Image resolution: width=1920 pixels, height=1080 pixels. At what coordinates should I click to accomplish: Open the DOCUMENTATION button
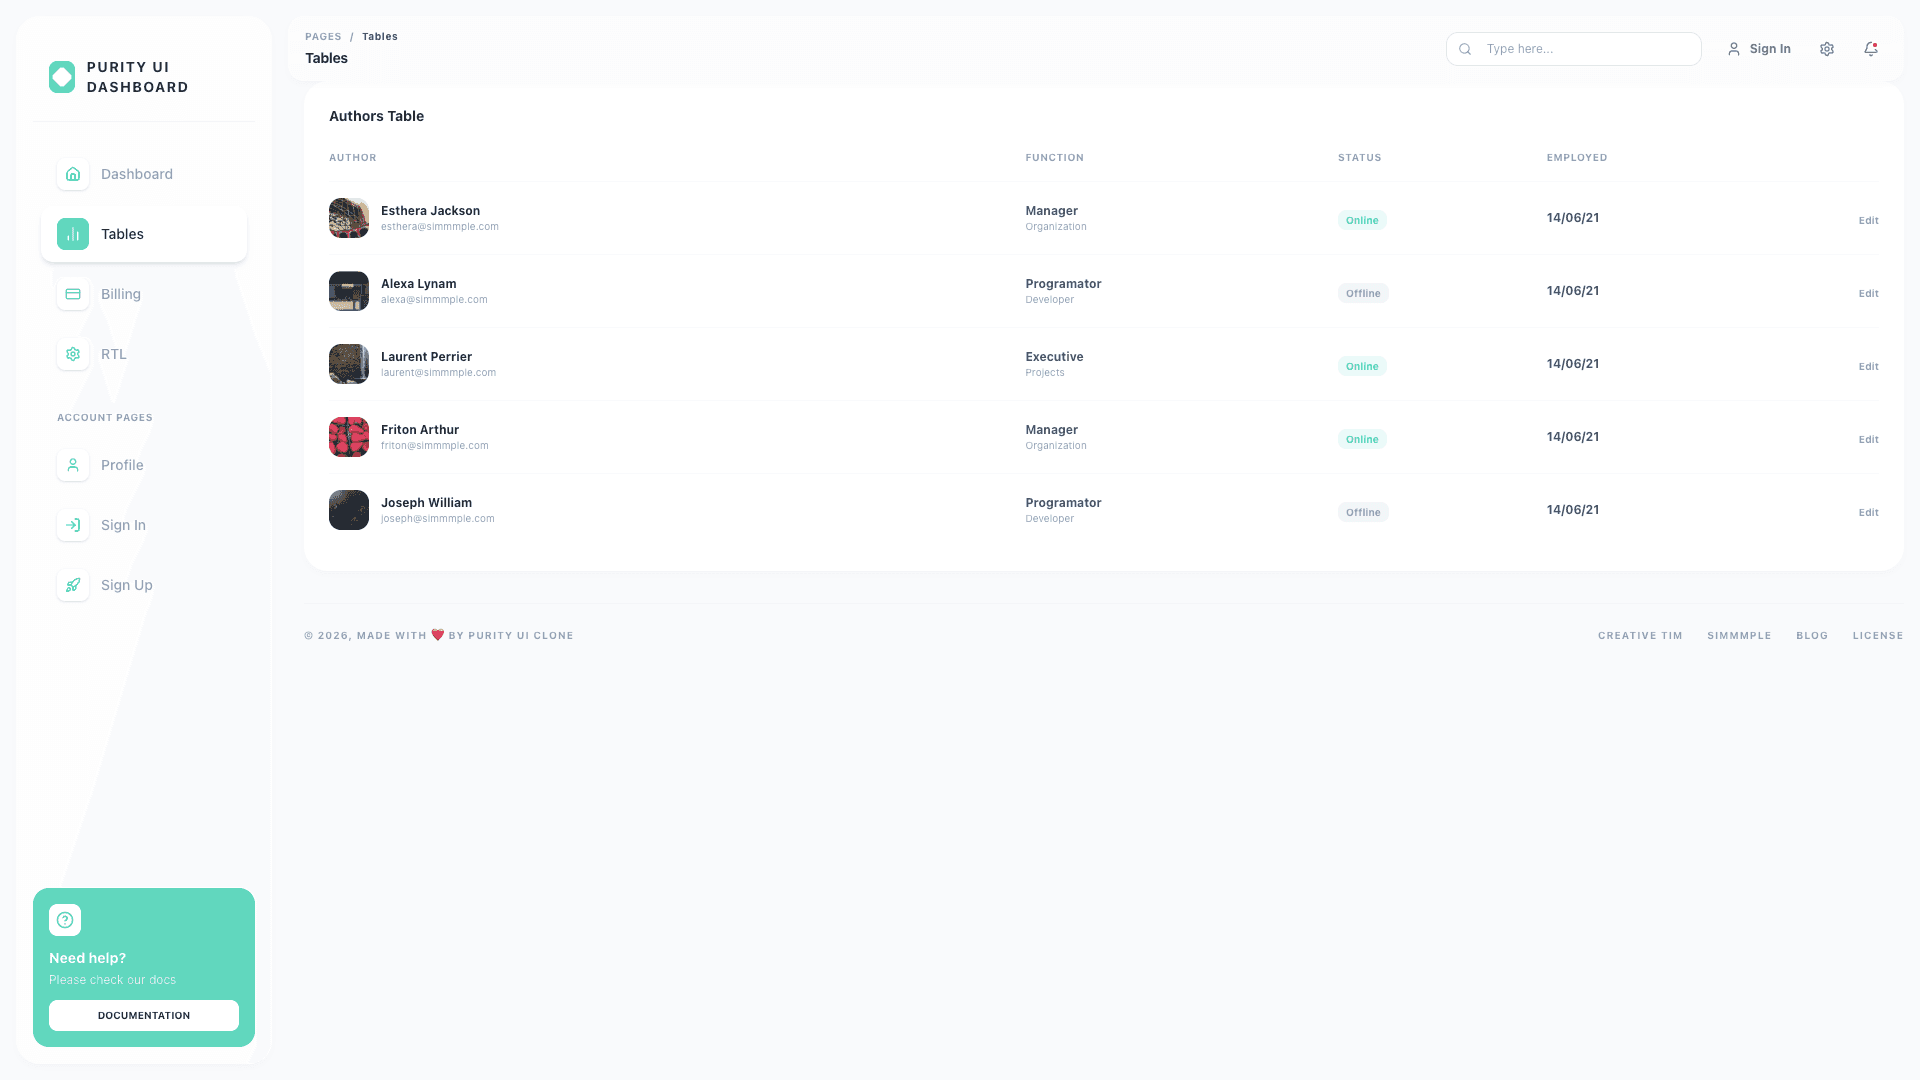pyautogui.click(x=143, y=1015)
